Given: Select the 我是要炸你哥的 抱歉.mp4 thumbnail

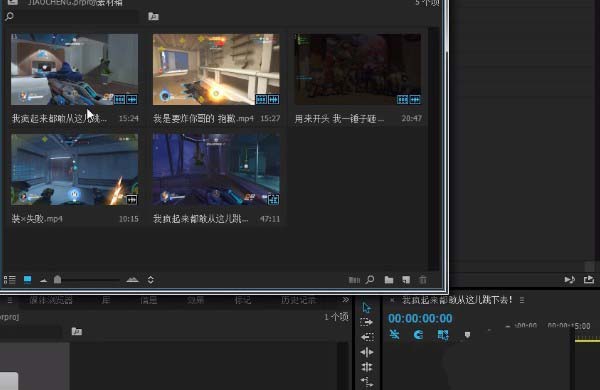Looking at the screenshot, I should [x=216, y=69].
